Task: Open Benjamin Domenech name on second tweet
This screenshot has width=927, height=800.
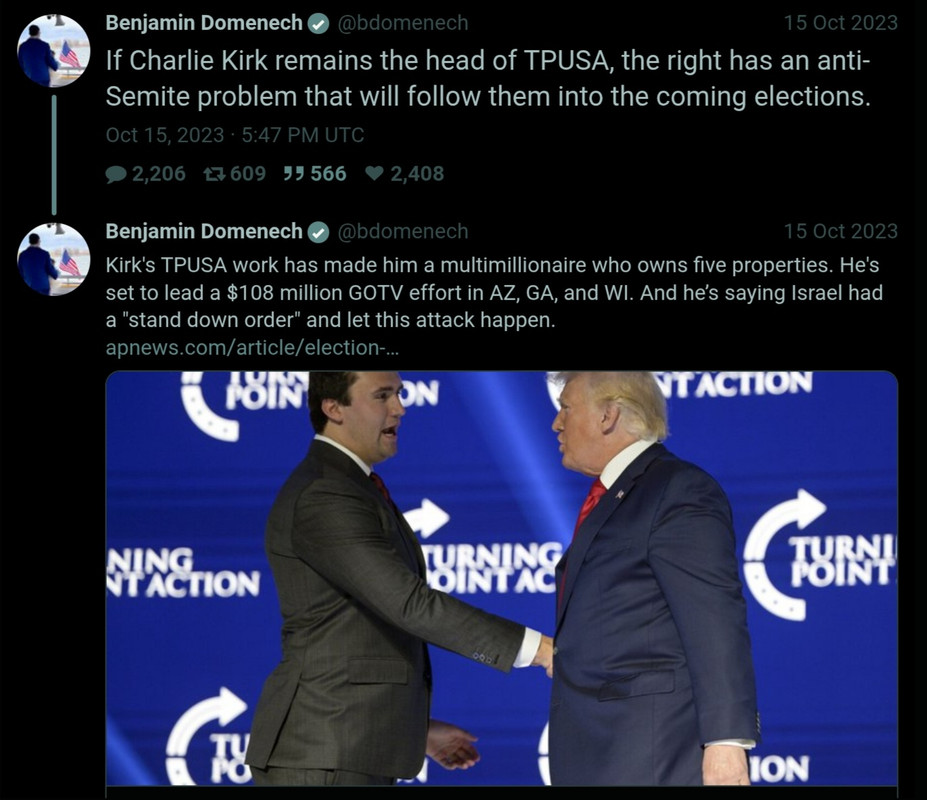Action: tap(204, 231)
